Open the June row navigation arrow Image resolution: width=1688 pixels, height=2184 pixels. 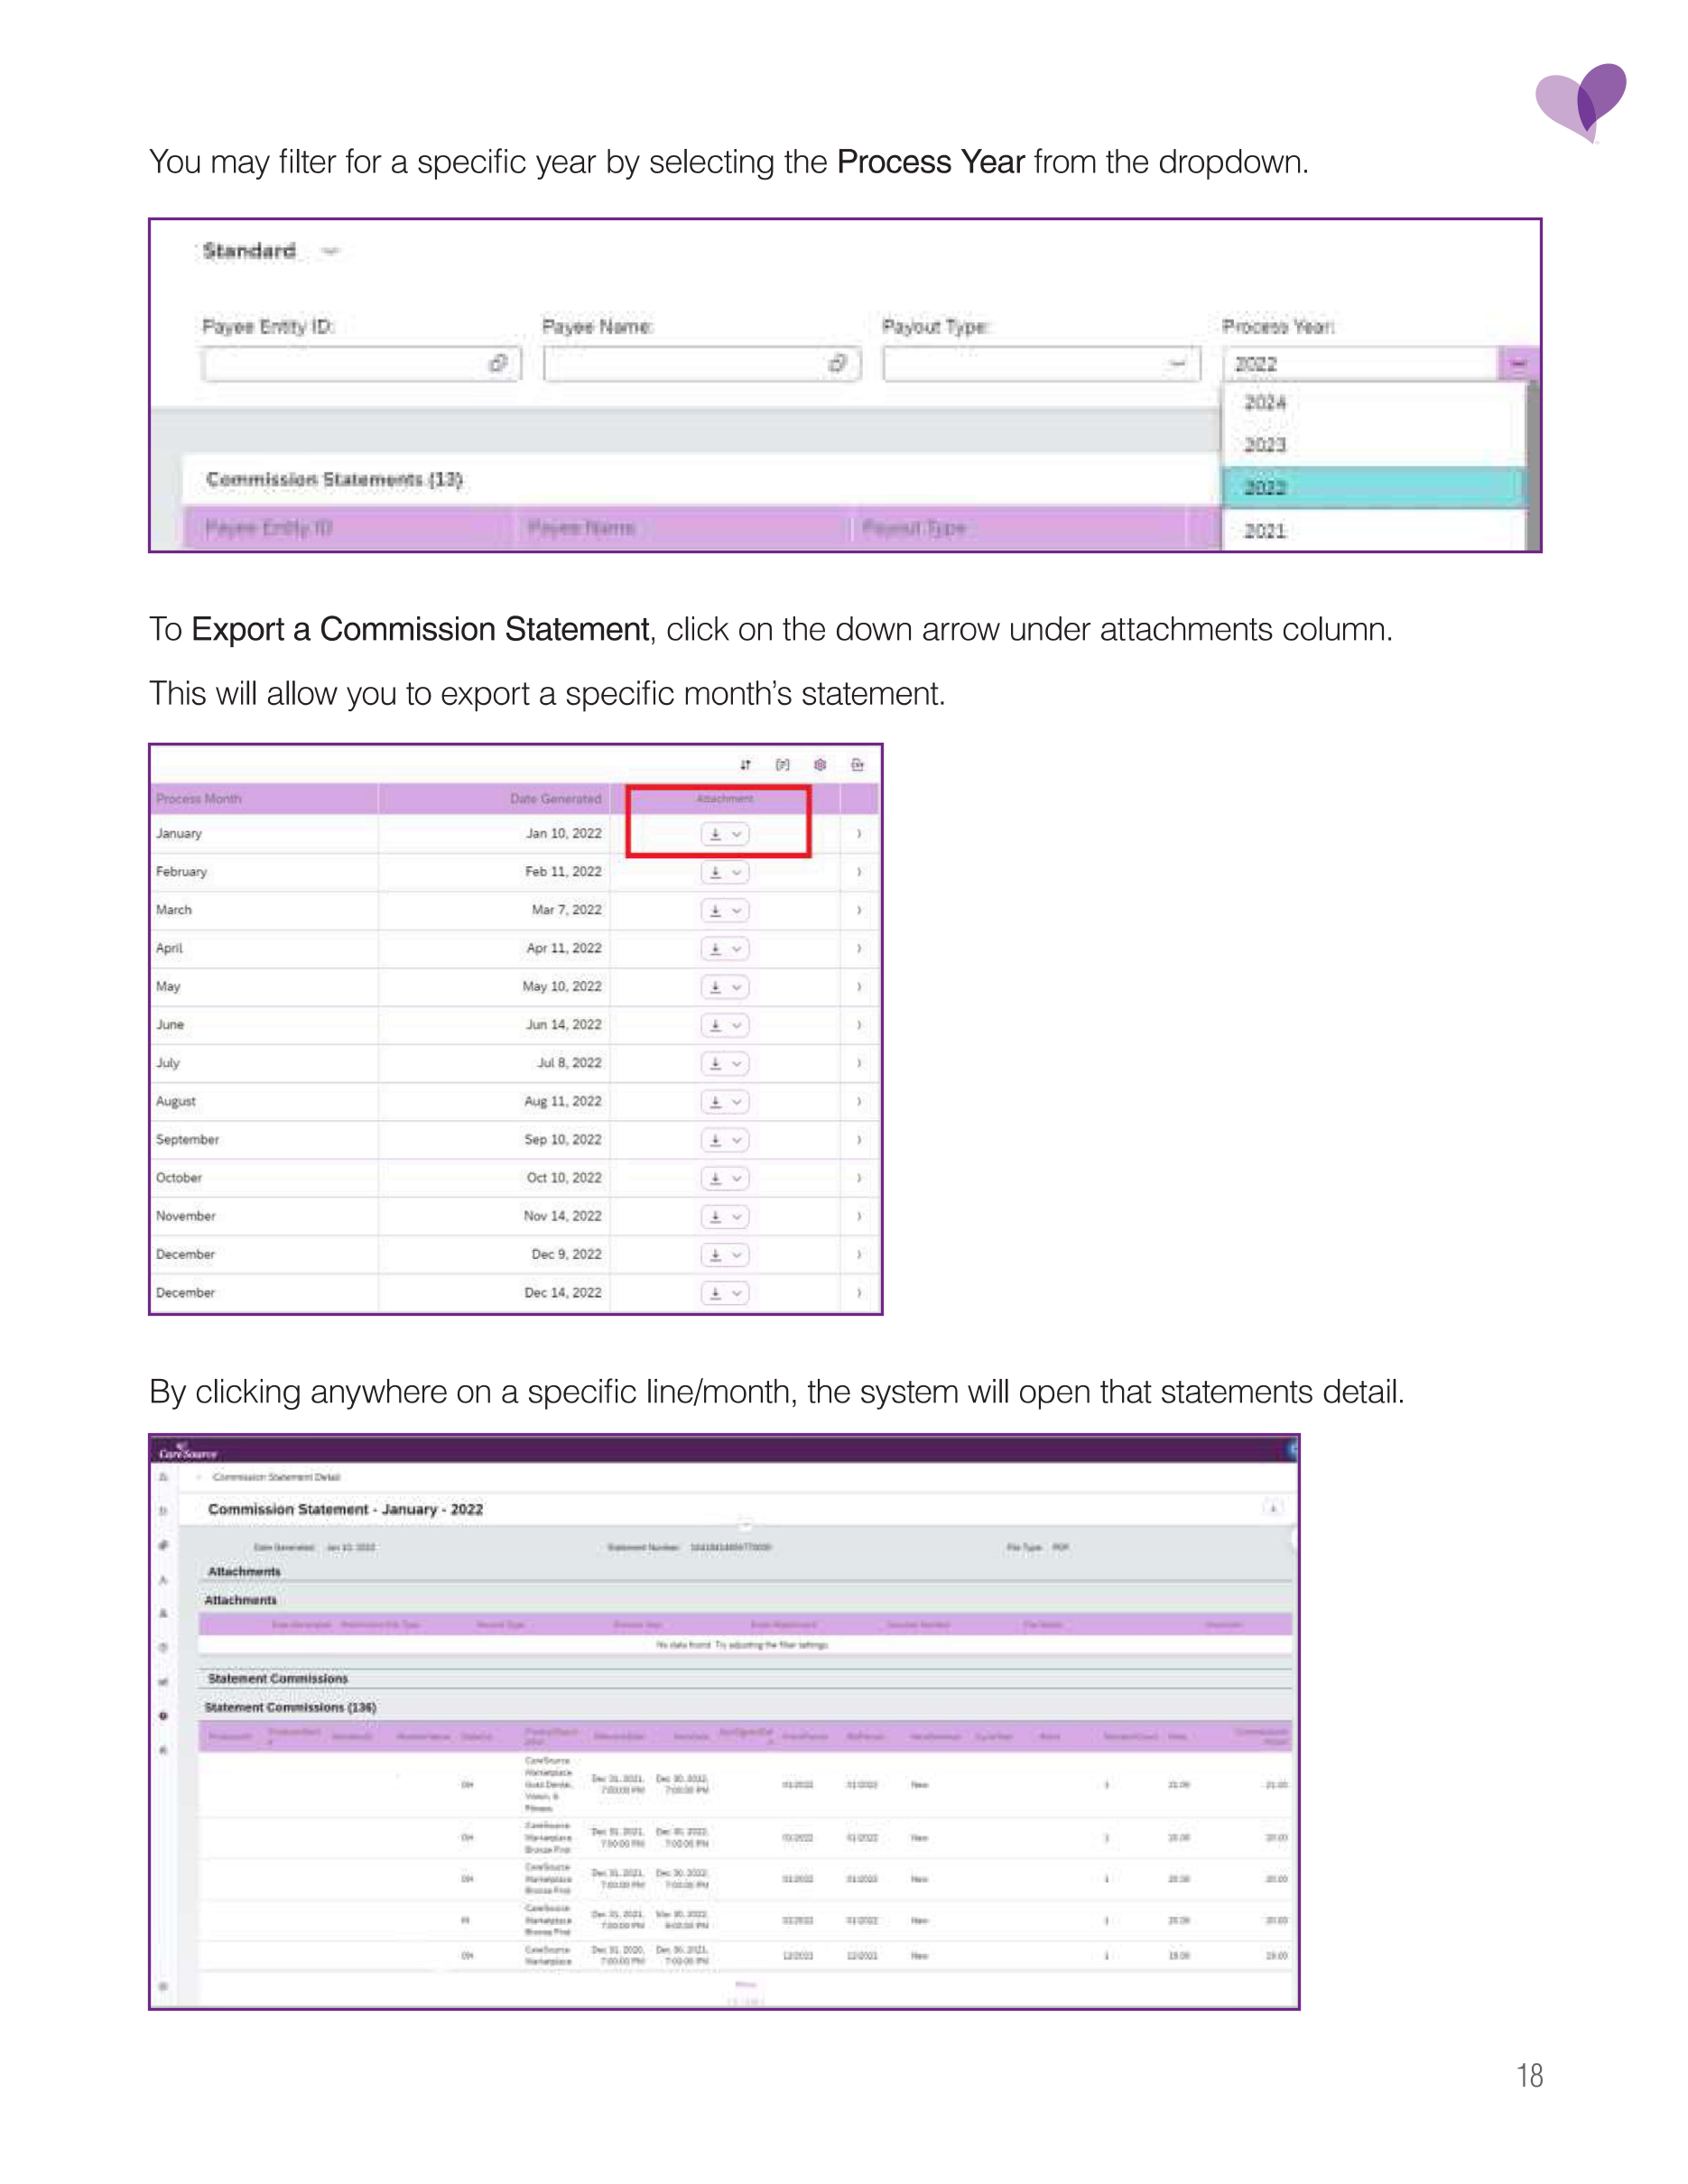(x=859, y=1025)
